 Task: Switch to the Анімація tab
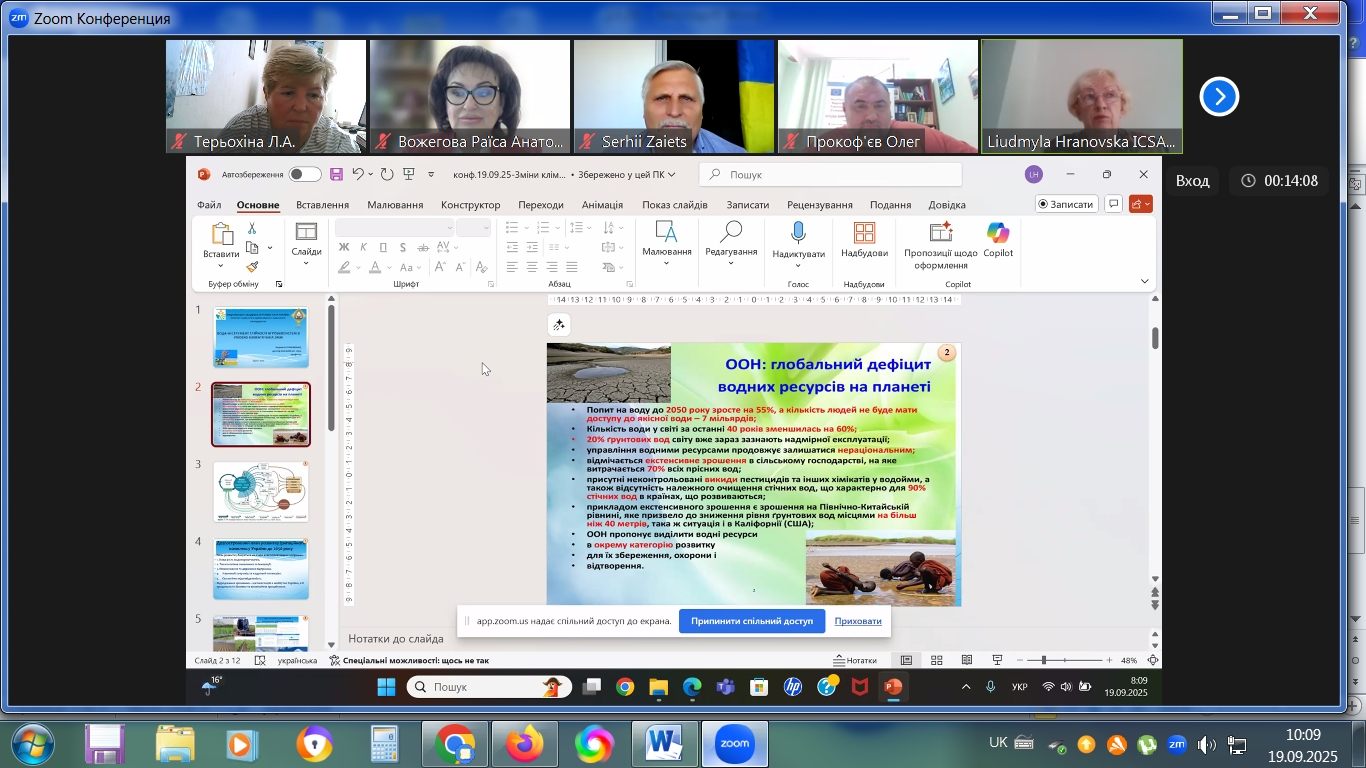602,205
